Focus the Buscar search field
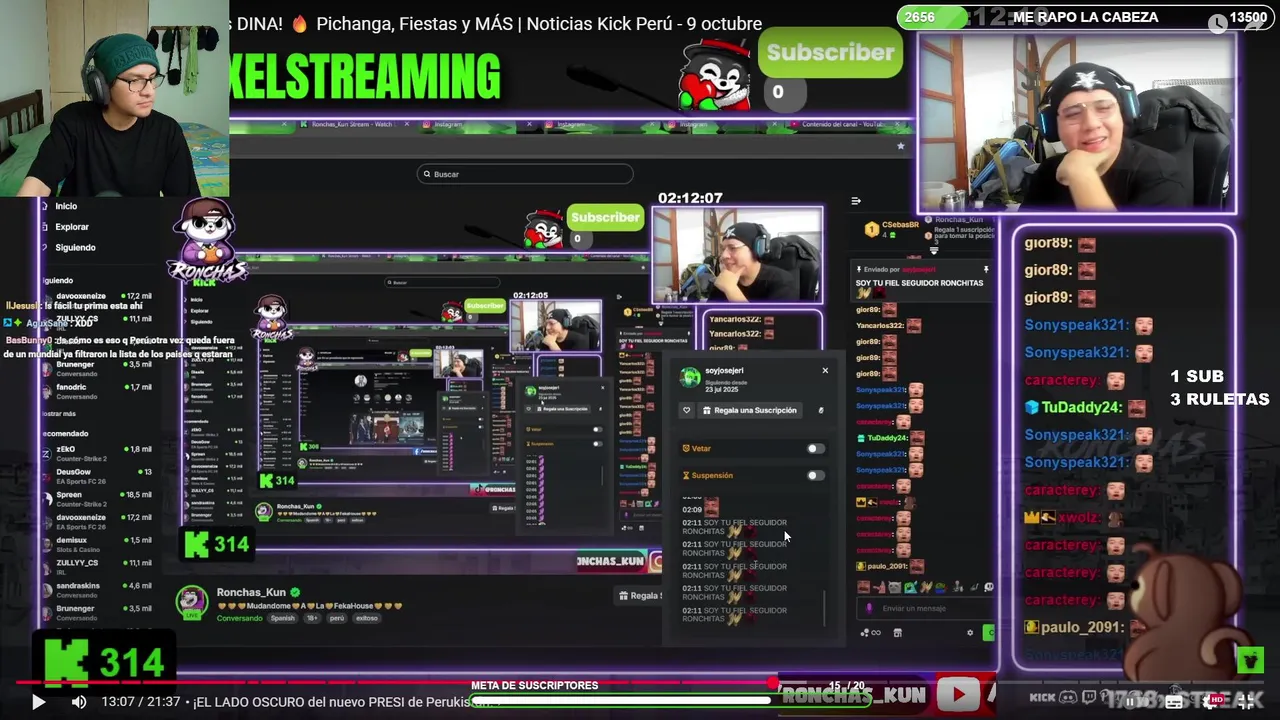The height and width of the screenshot is (720, 1280). 525,174
